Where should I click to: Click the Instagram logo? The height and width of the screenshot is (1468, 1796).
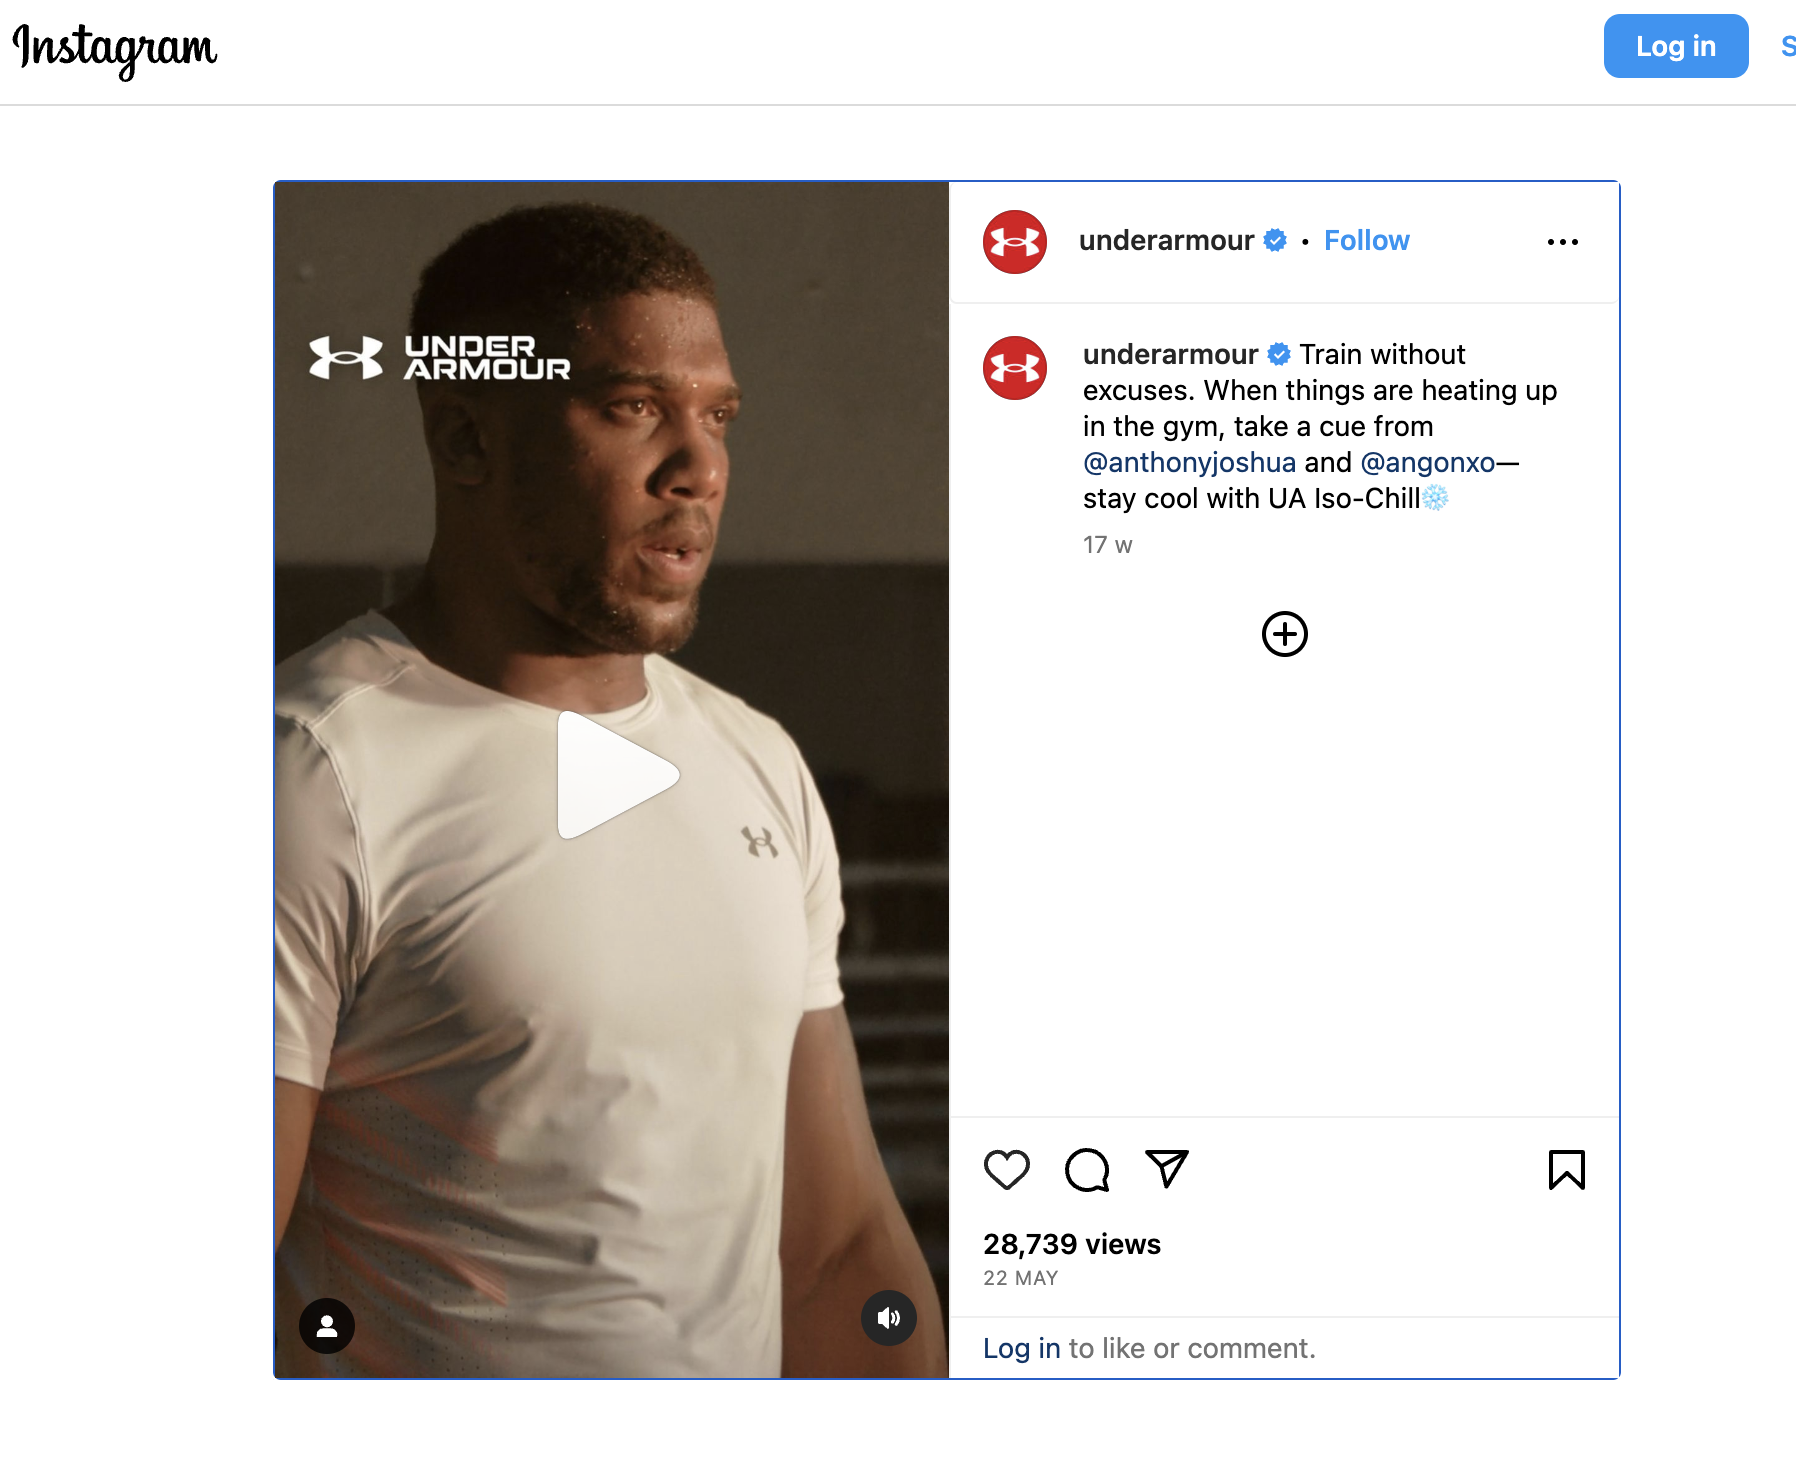[x=113, y=48]
